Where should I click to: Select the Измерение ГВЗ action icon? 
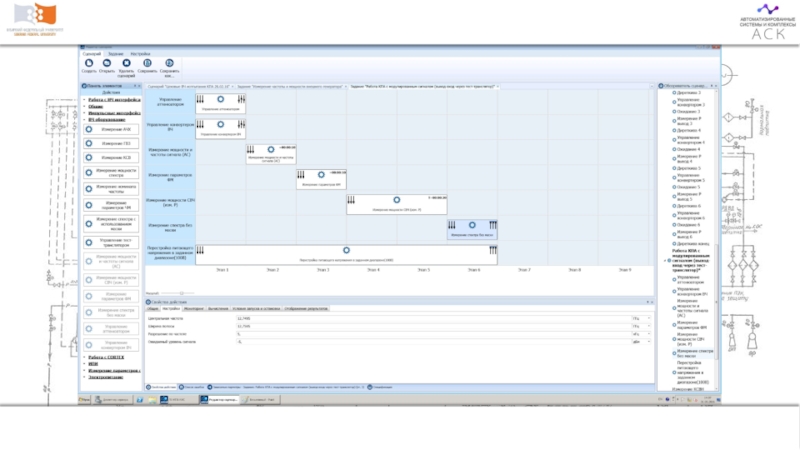(x=89, y=144)
